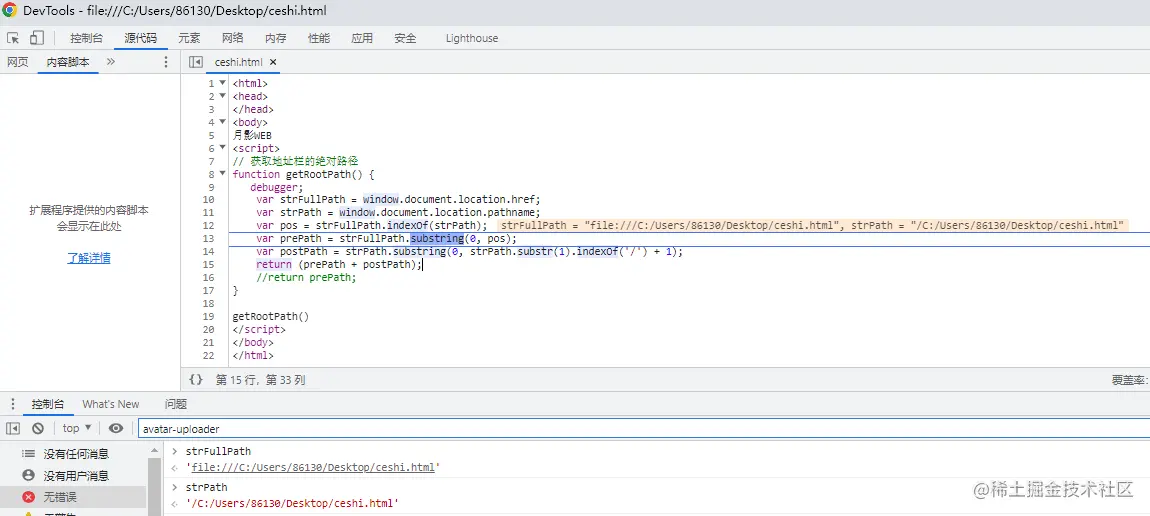Image resolution: width=1150 pixels, height=516 pixels.
Task: Switch to the 内存 tab
Action: (276, 38)
